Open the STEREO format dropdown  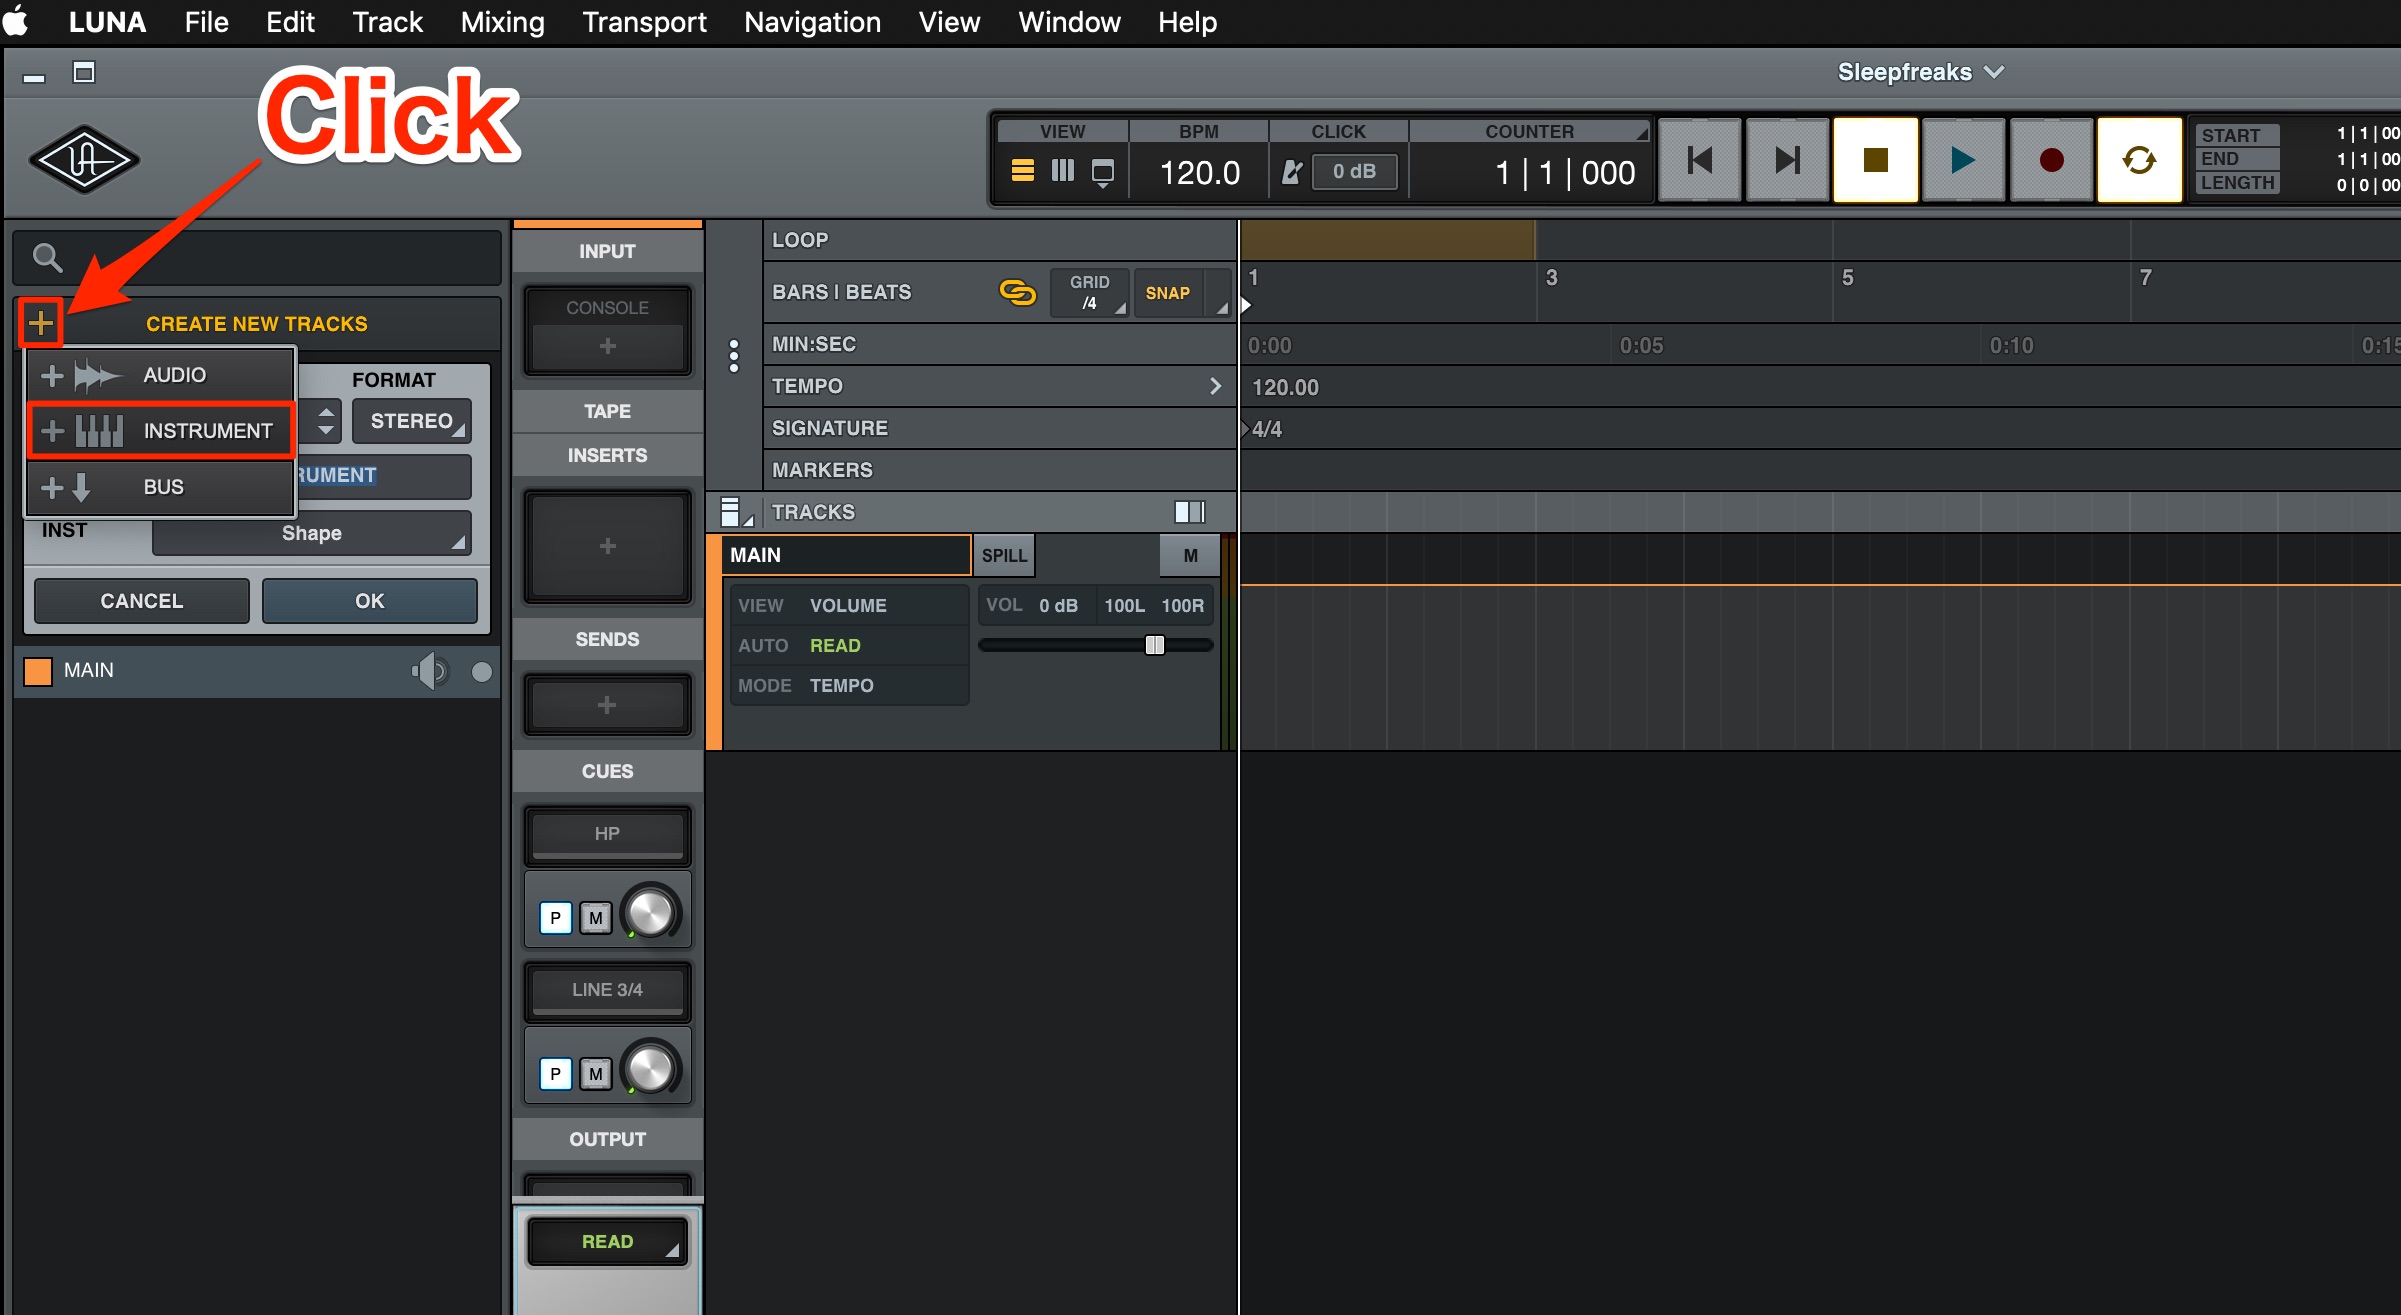click(x=412, y=421)
